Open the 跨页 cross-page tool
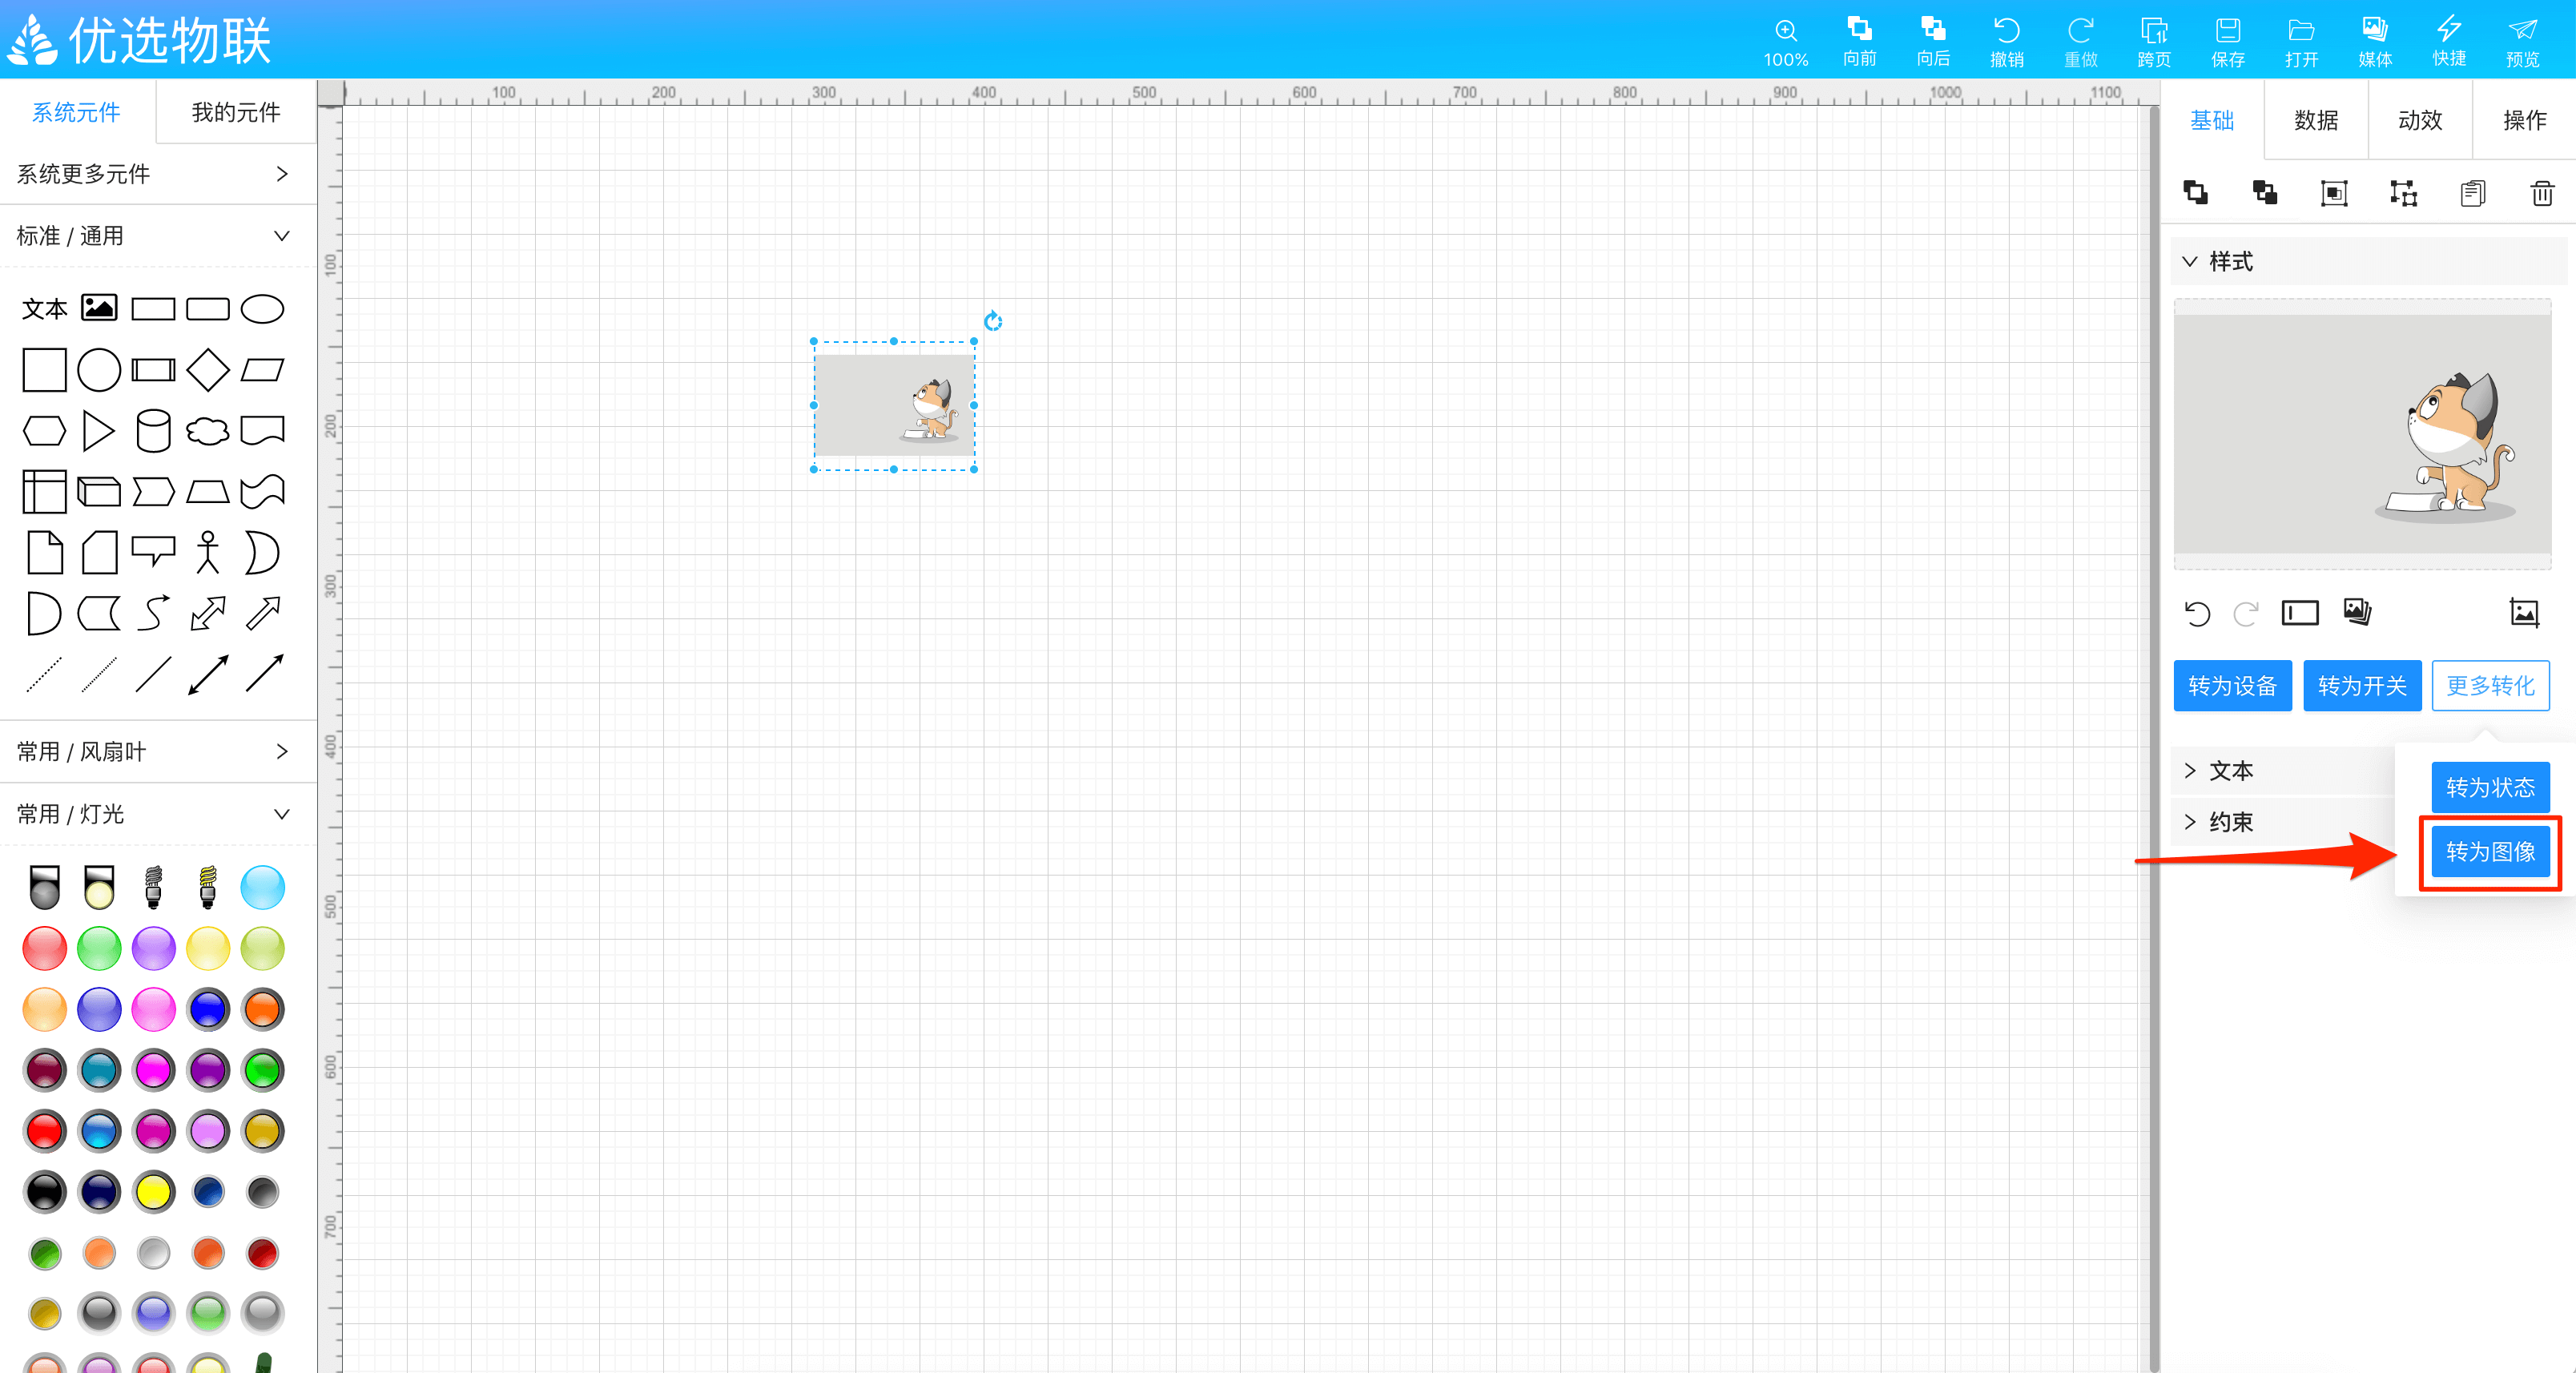This screenshot has height=1373, width=2576. coord(2154,42)
